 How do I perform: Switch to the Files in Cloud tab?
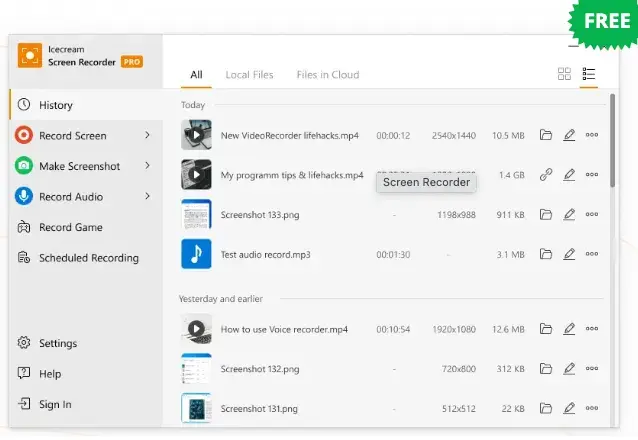coord(327,75)
